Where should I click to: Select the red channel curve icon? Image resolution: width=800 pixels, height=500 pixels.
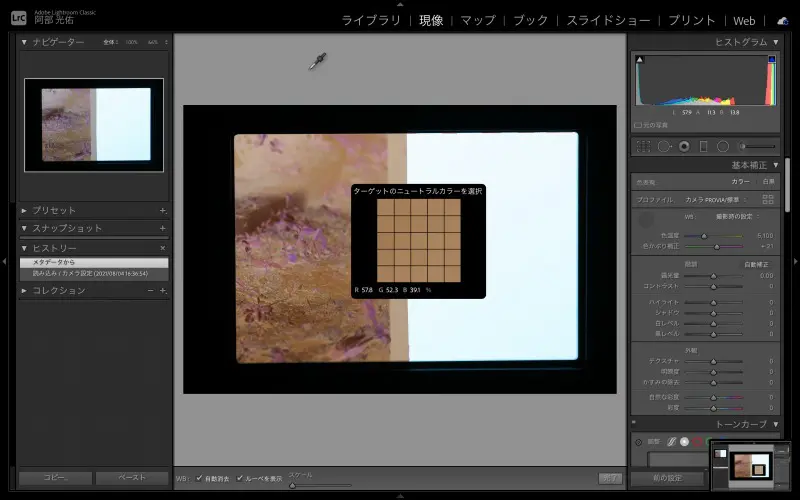[697, 442]
